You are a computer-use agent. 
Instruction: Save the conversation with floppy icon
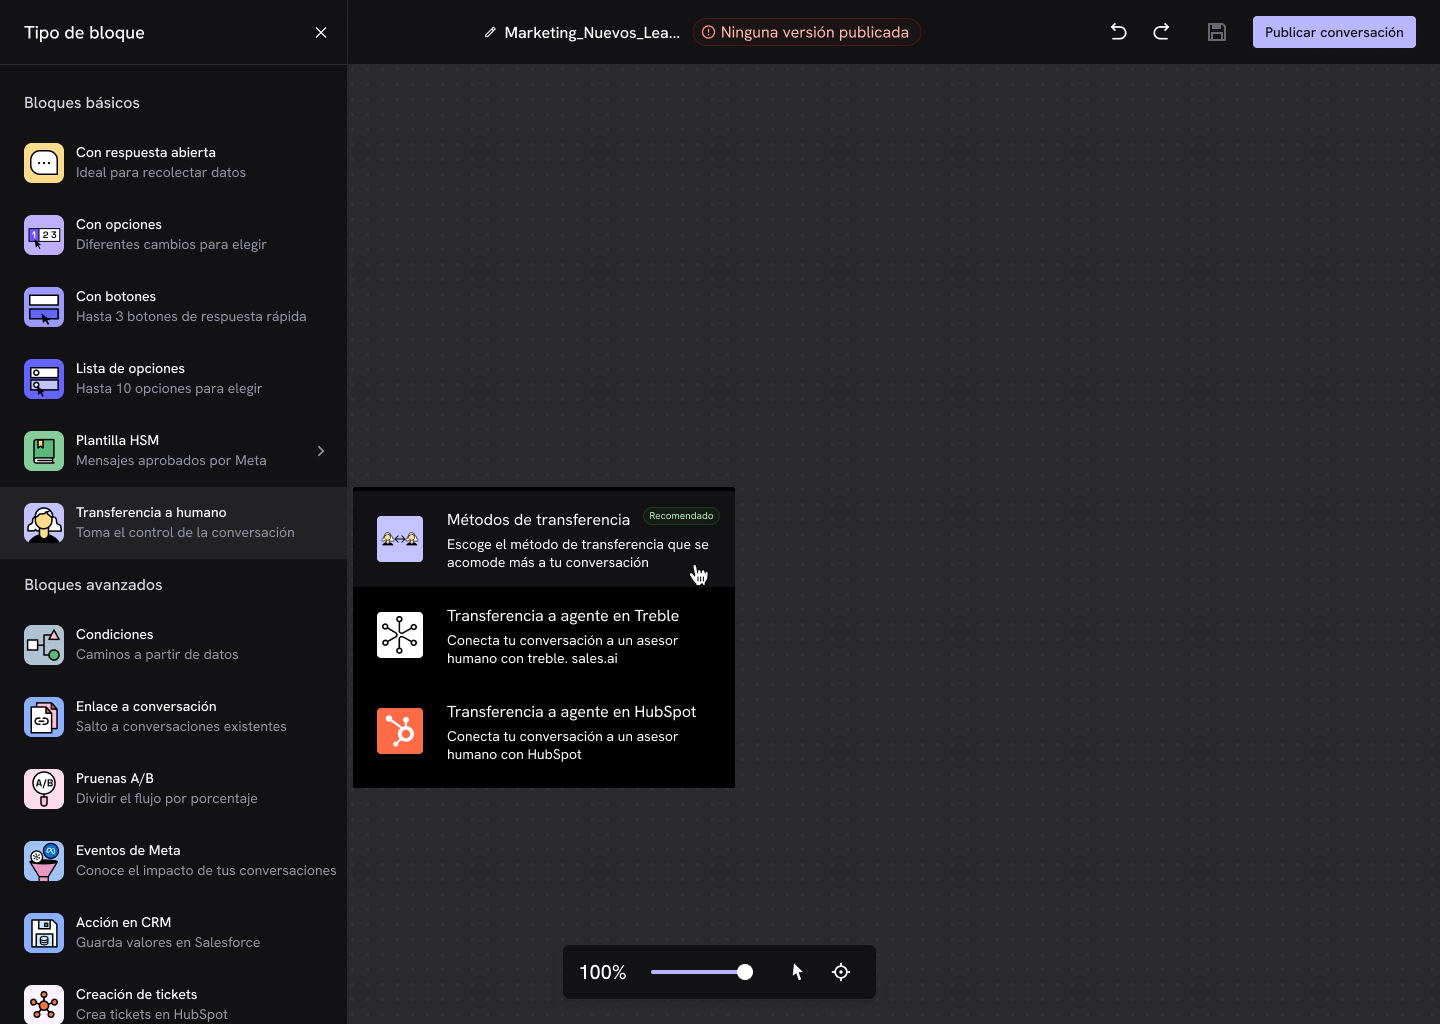click(x=1217, y=32)
